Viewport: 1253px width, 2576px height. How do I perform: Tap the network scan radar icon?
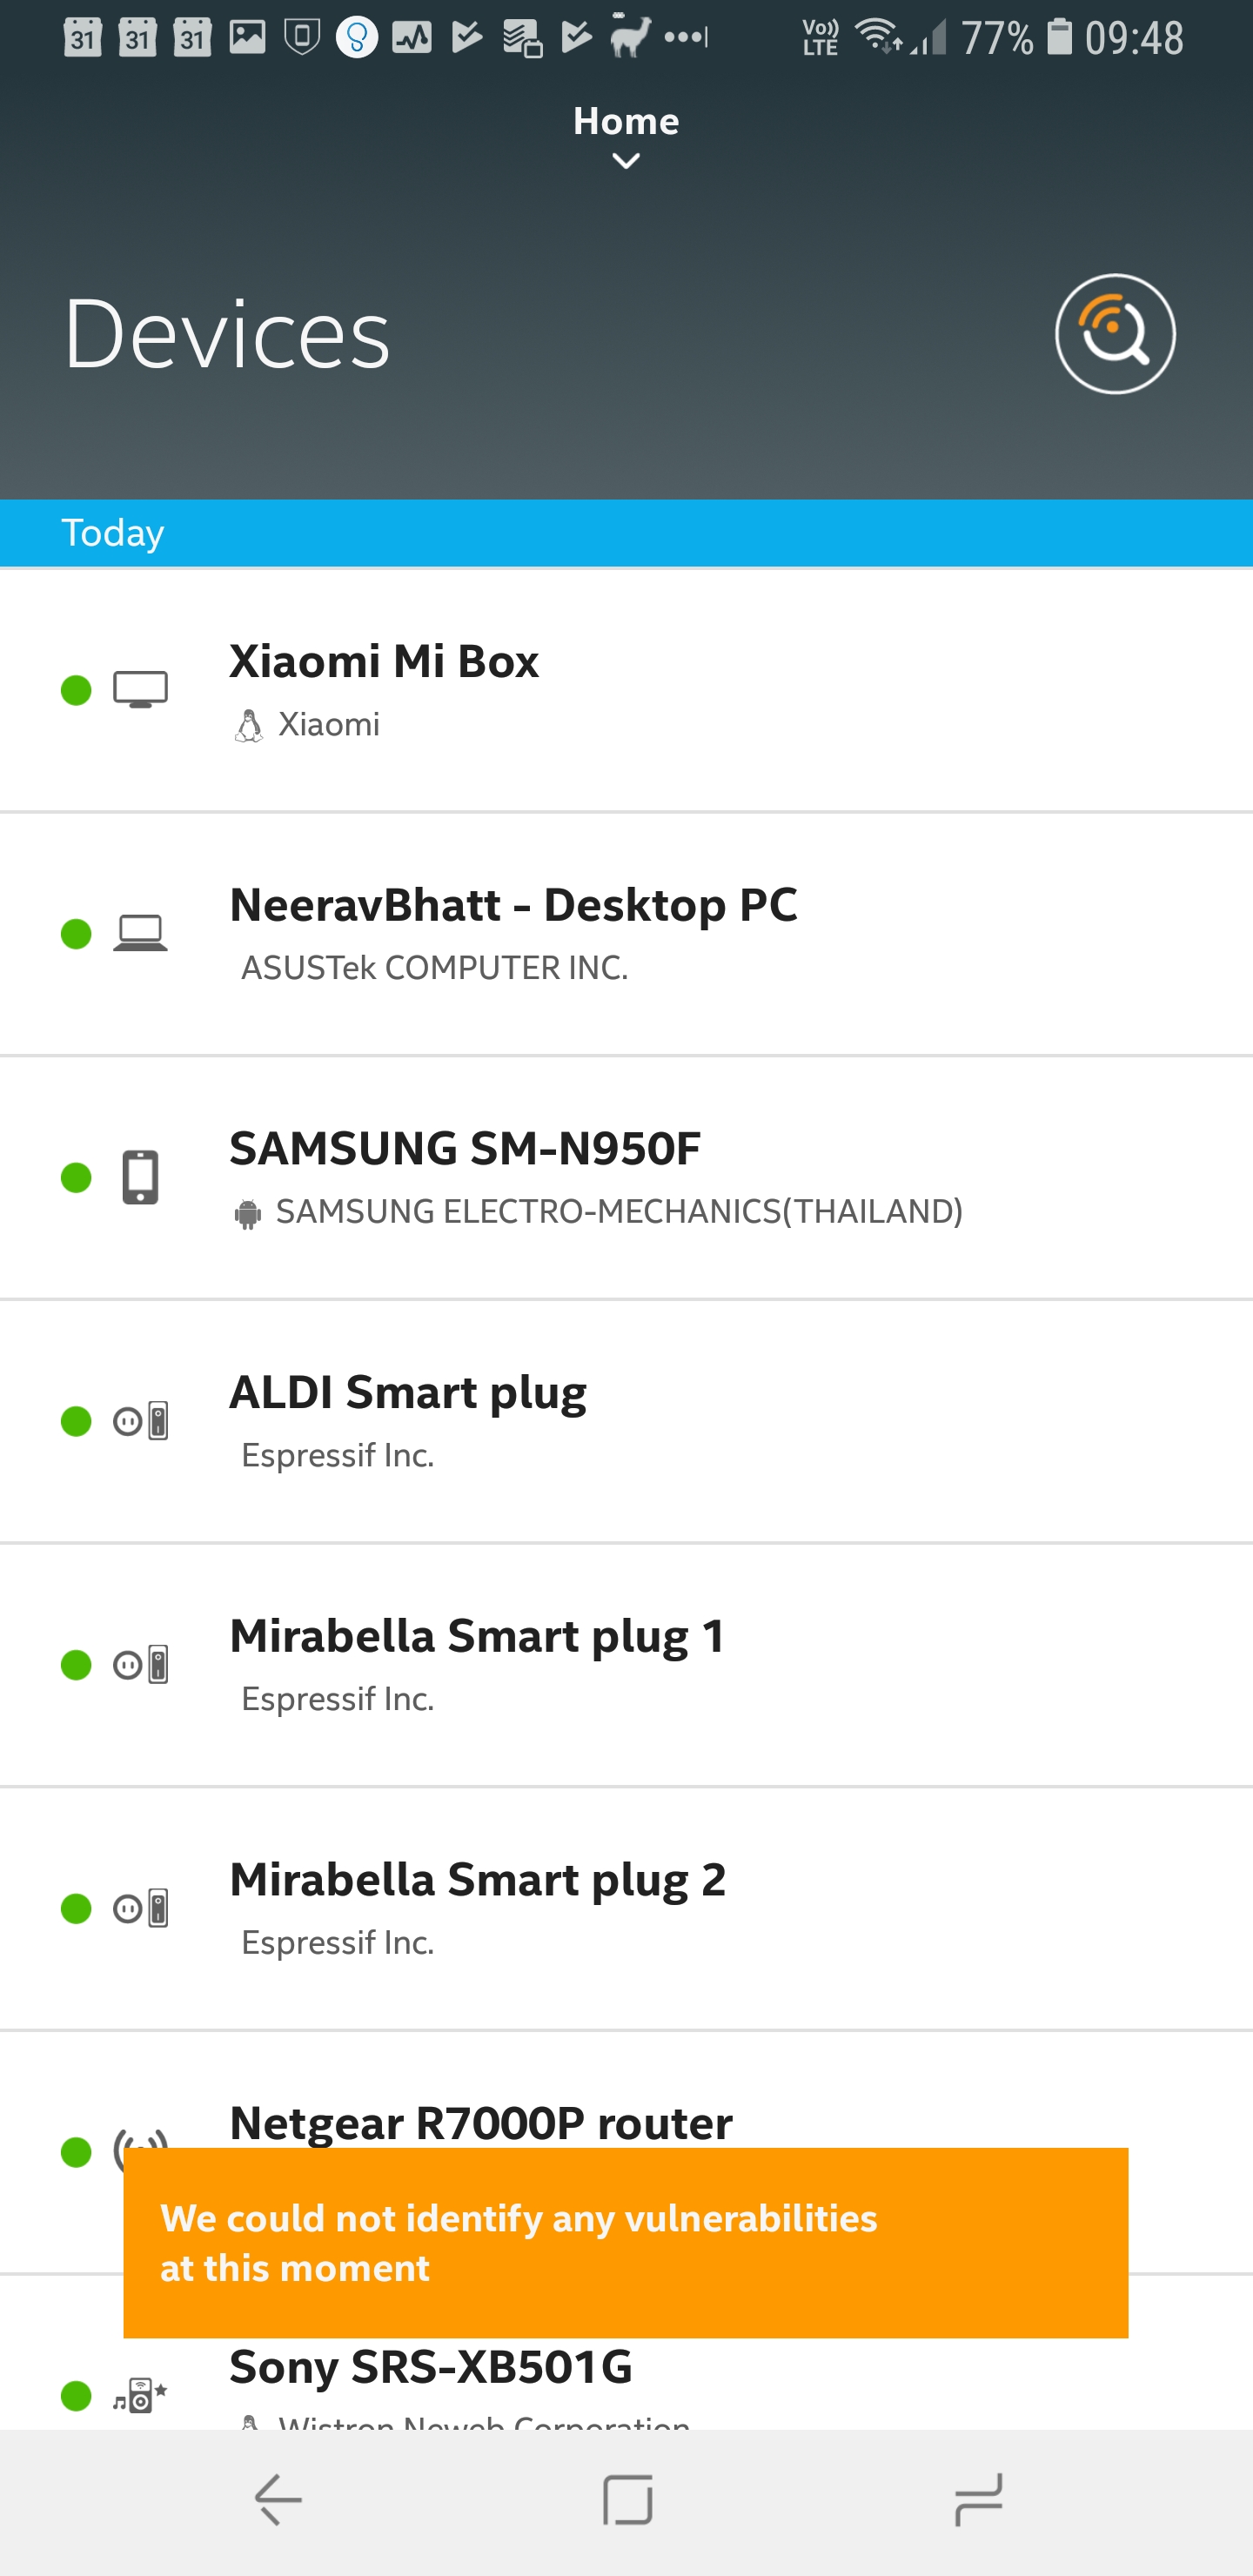pyautogui.click(x=1115, y=334)
